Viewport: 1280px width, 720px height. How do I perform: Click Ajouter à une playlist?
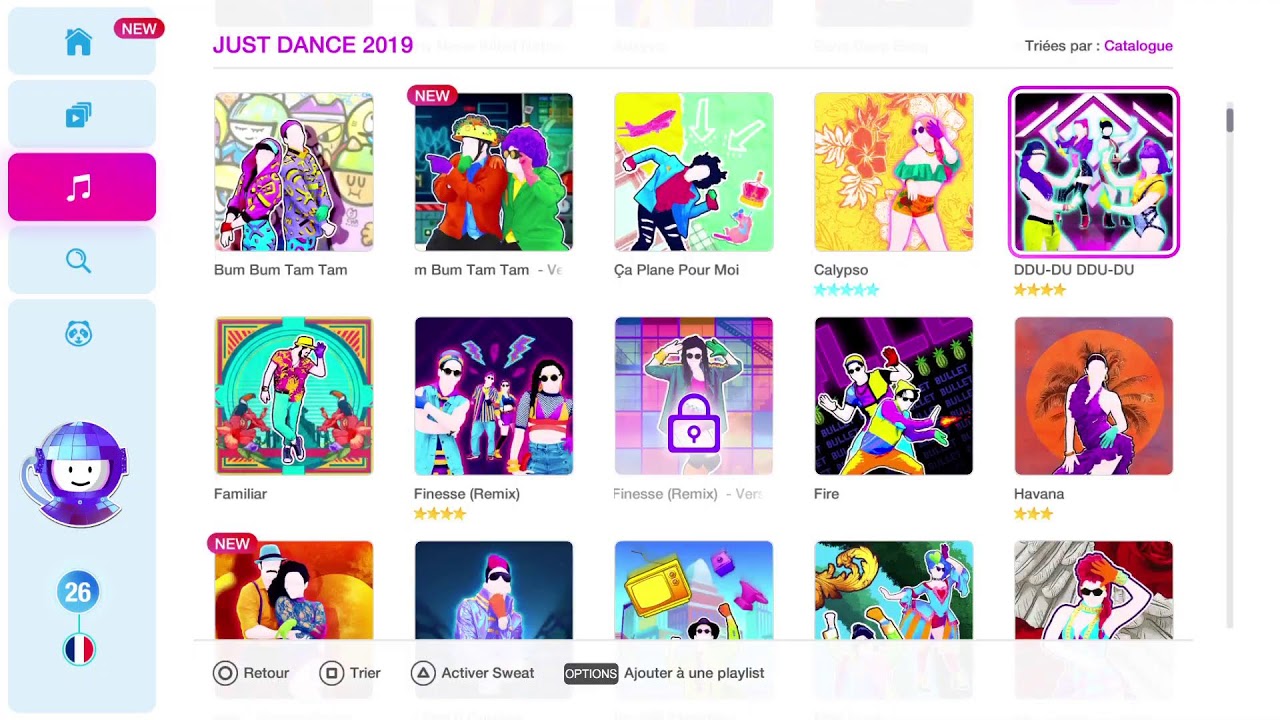(x=694, y=673)
